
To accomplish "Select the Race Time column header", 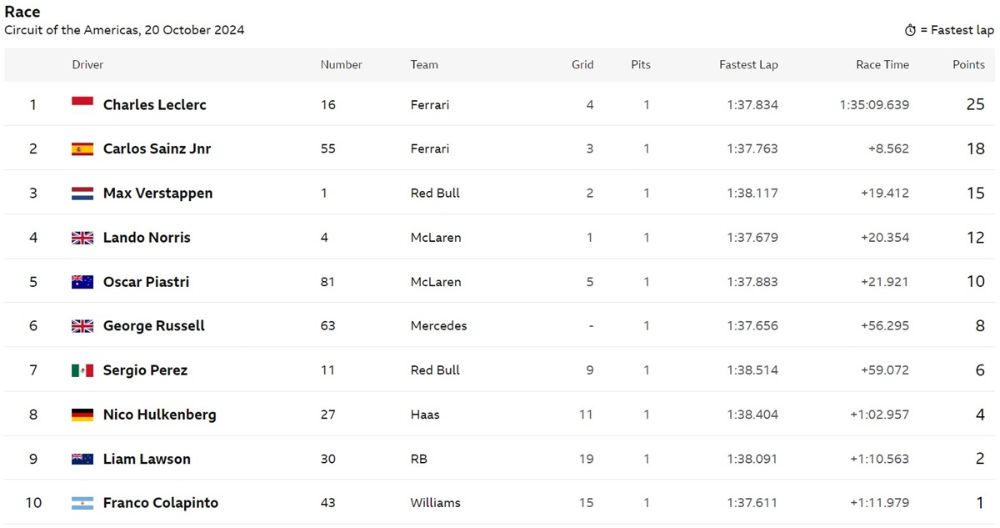I will 882,64.
